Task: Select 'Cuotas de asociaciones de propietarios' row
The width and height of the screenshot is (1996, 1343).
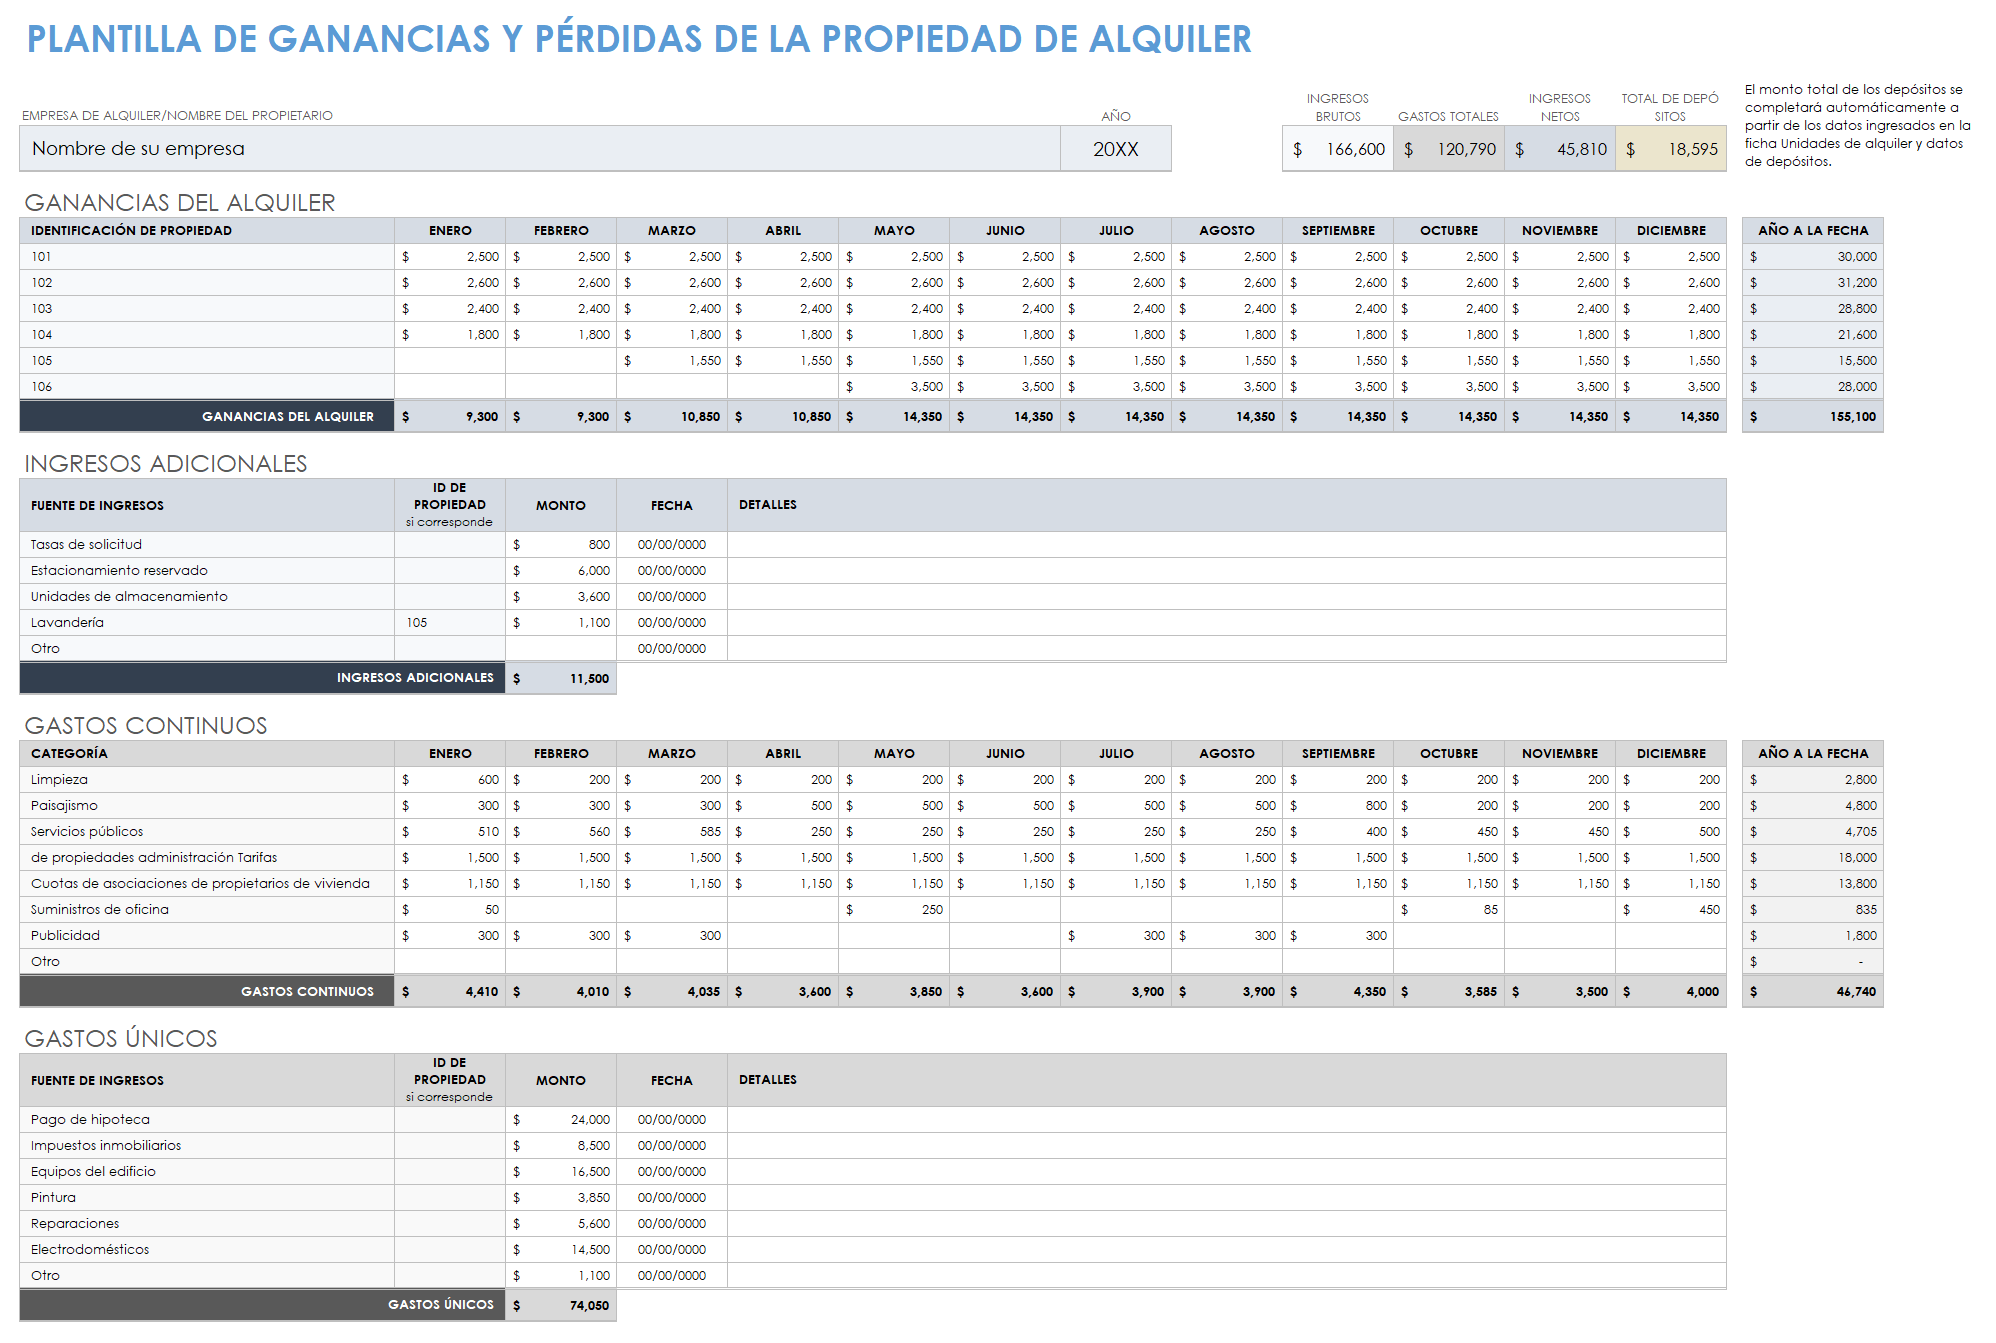Action: [207, 884]
